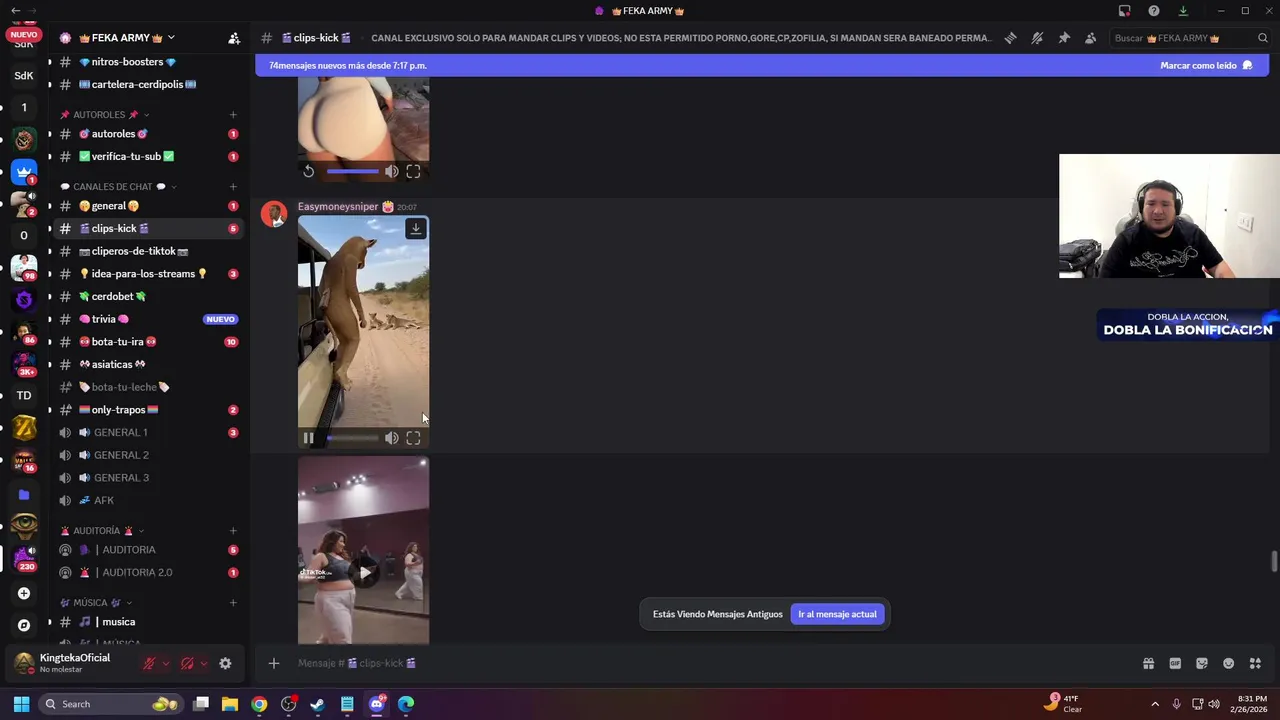Toggle fullscreen on the lion video
Screen dimensions: 1280x720
(x=413, y=438)
